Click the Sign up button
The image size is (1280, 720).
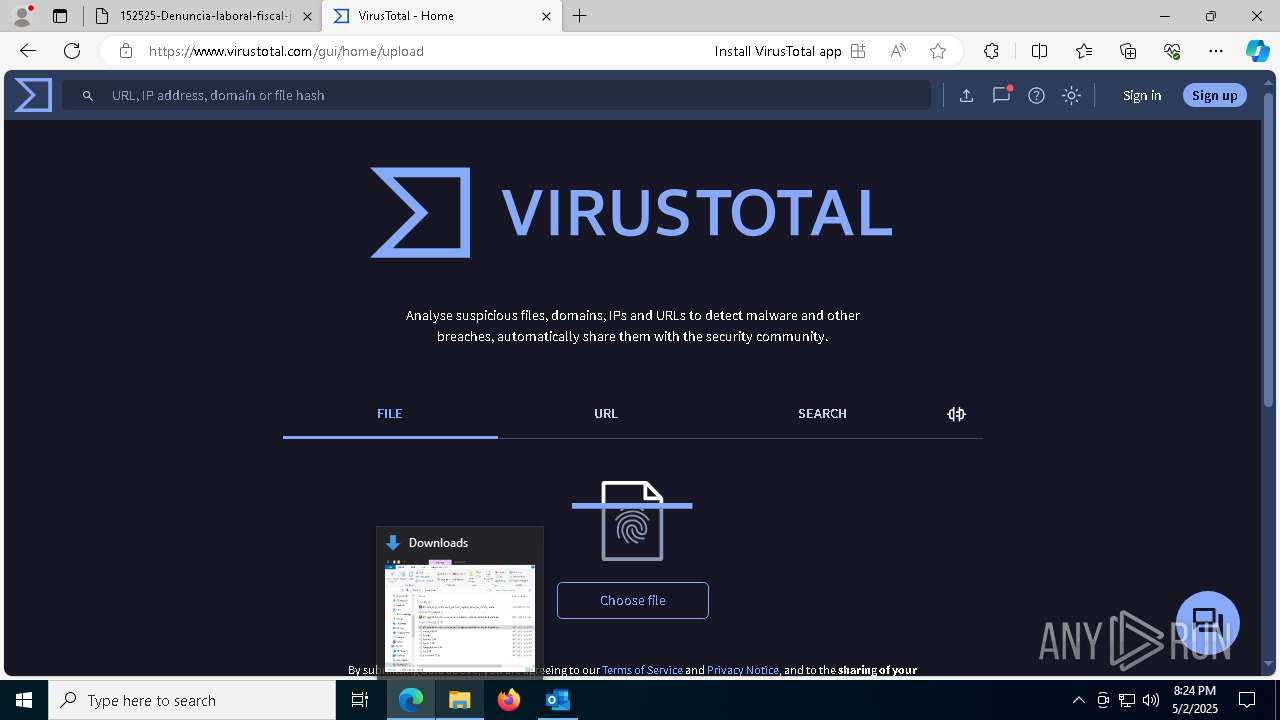point(1214,95)
